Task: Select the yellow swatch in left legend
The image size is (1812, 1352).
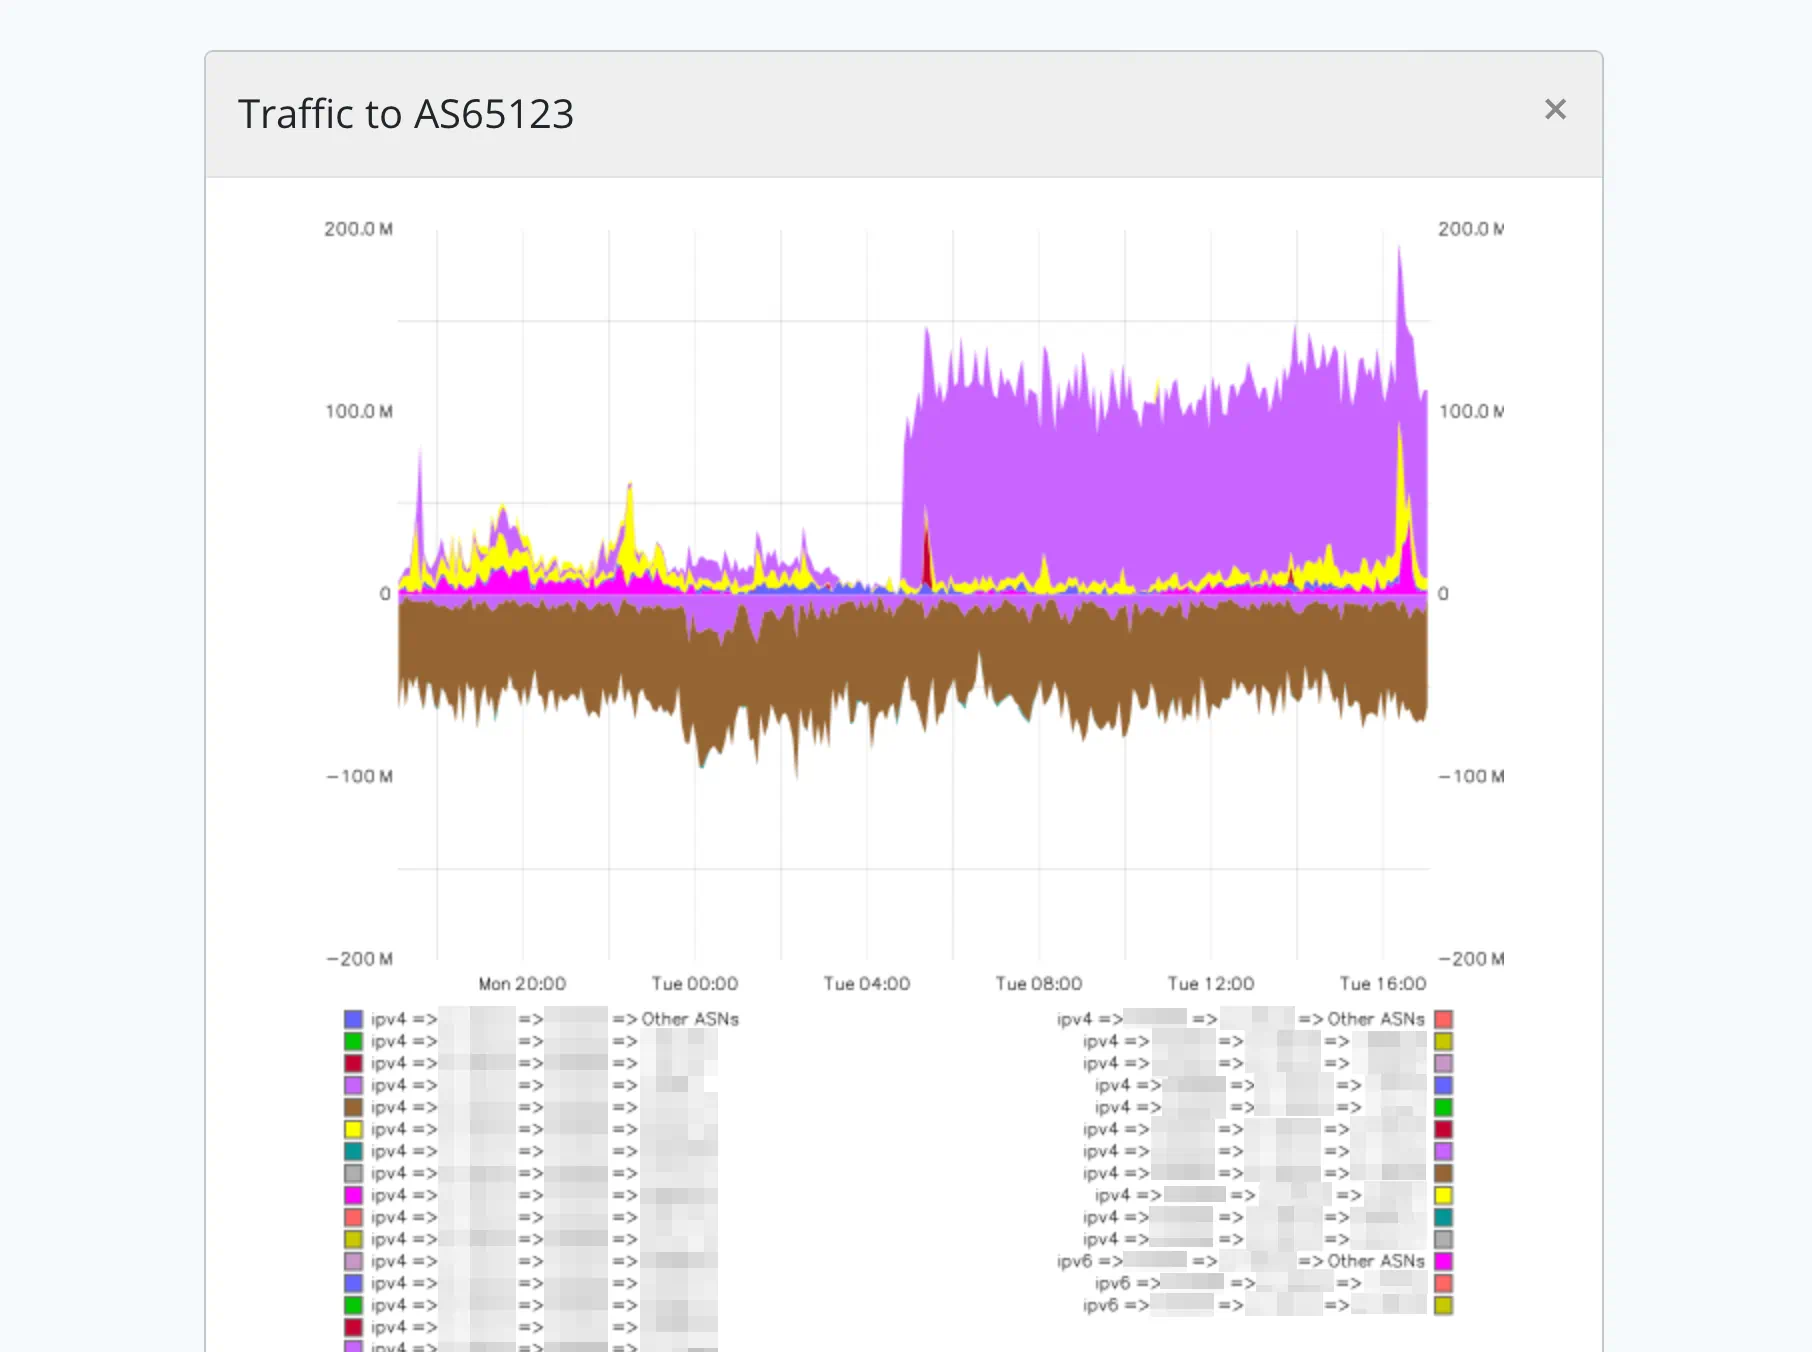Action: (x=353, y=1129)
